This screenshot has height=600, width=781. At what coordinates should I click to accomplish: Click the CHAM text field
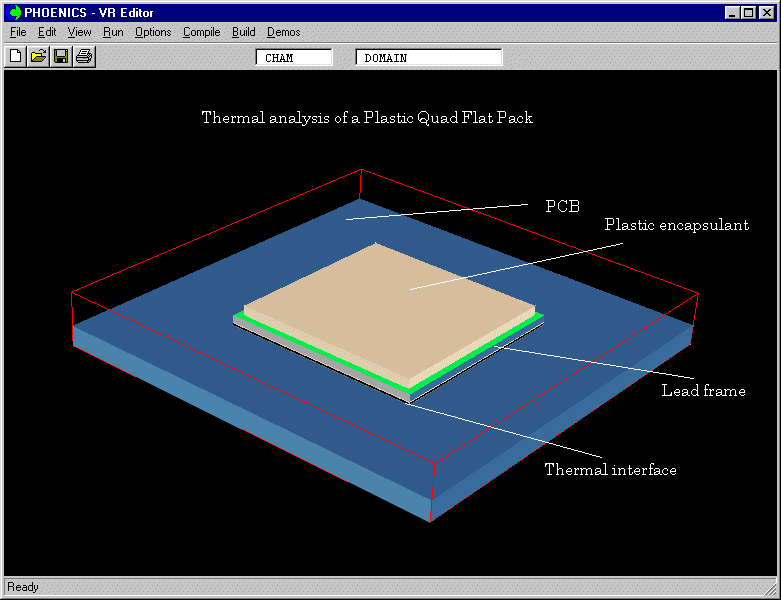294,58
